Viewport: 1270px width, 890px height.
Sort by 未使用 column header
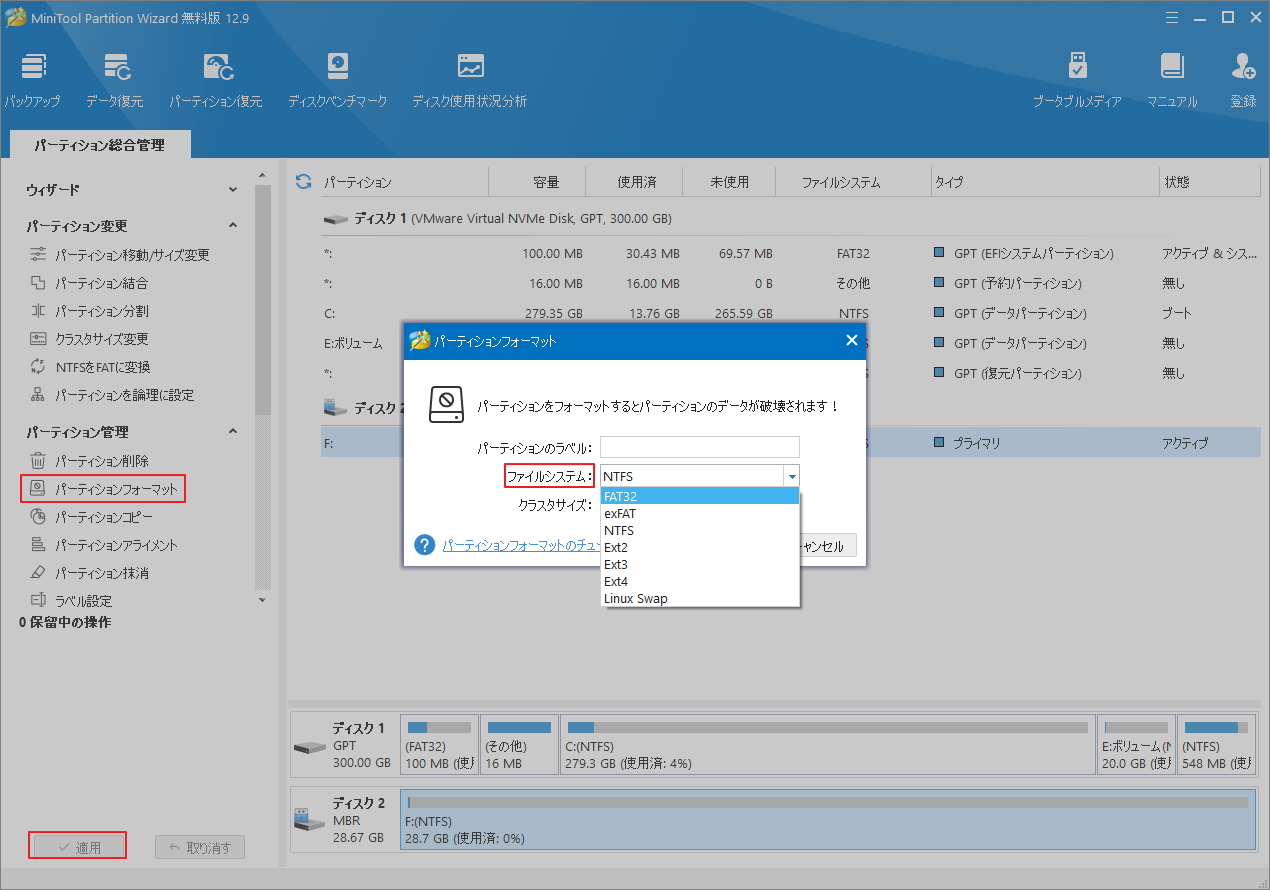[x=729, y=182]
